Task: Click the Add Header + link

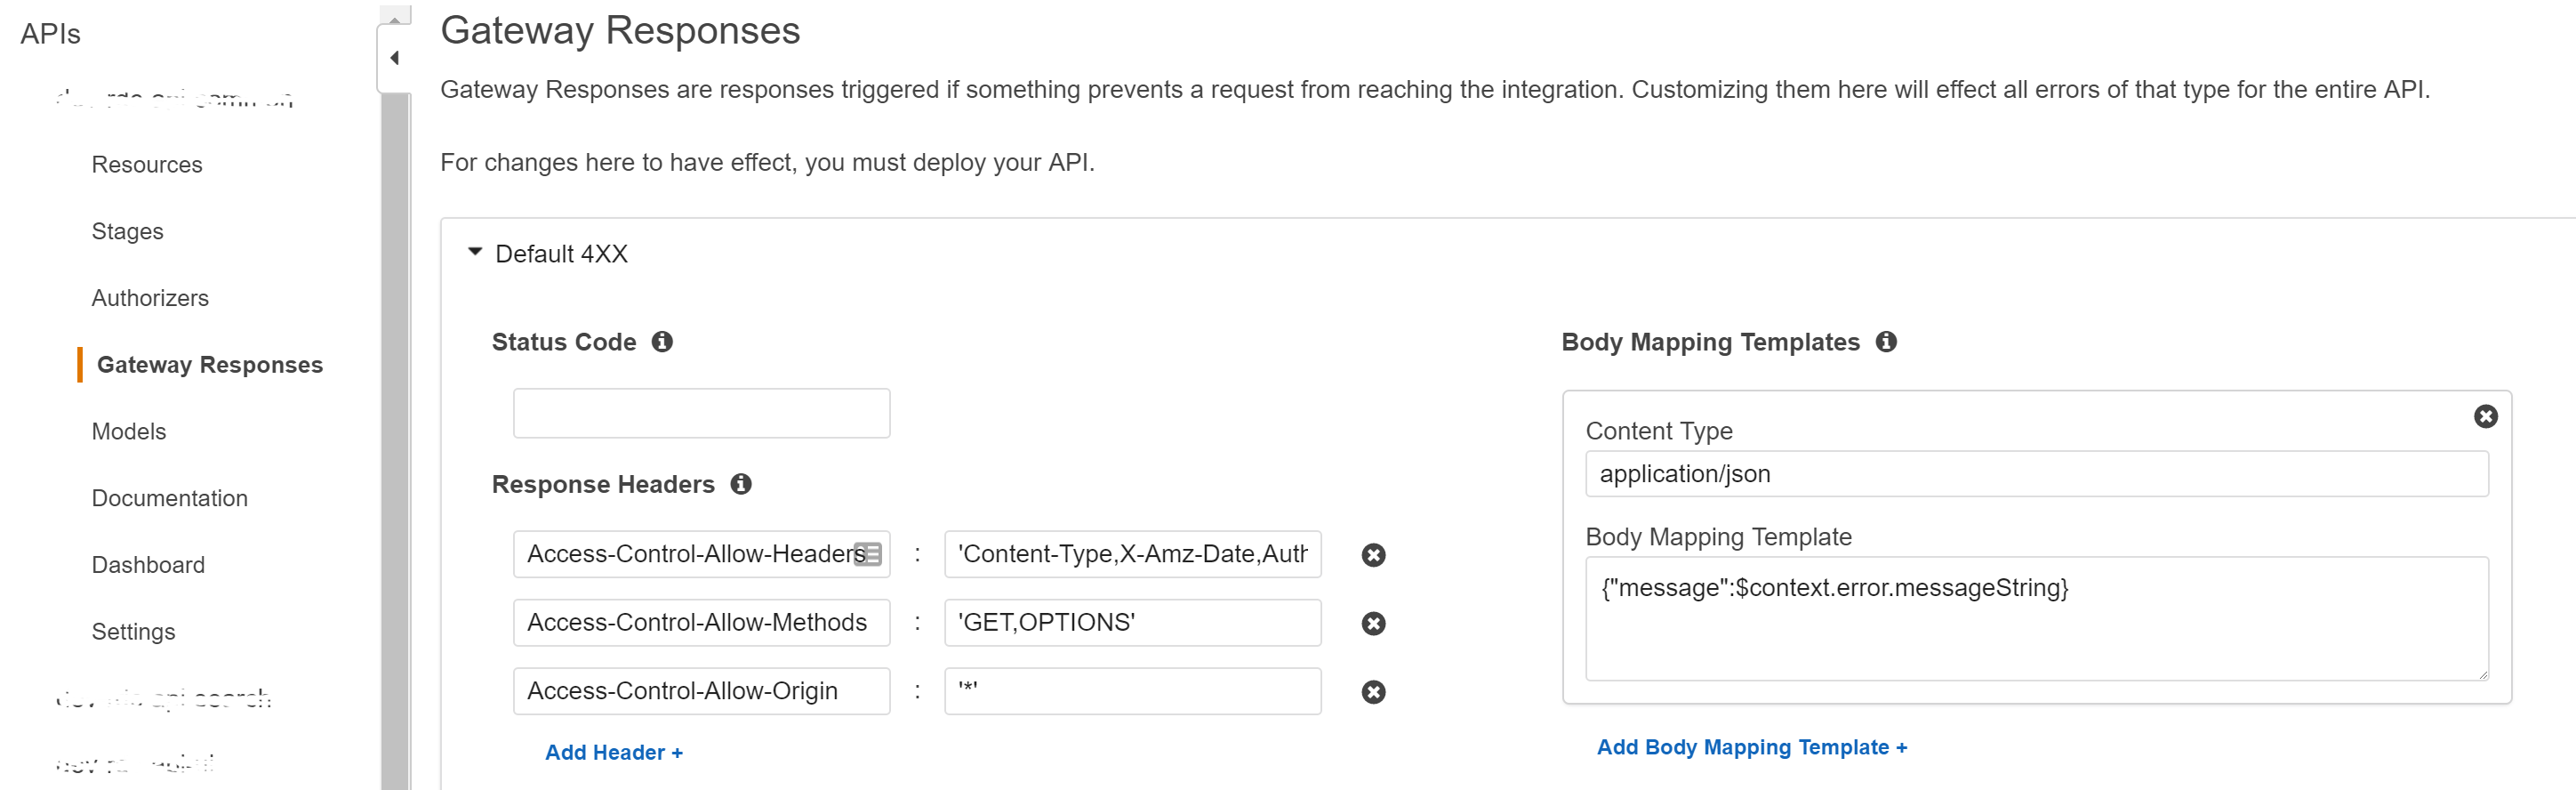Action: click(x=613, y=752)
